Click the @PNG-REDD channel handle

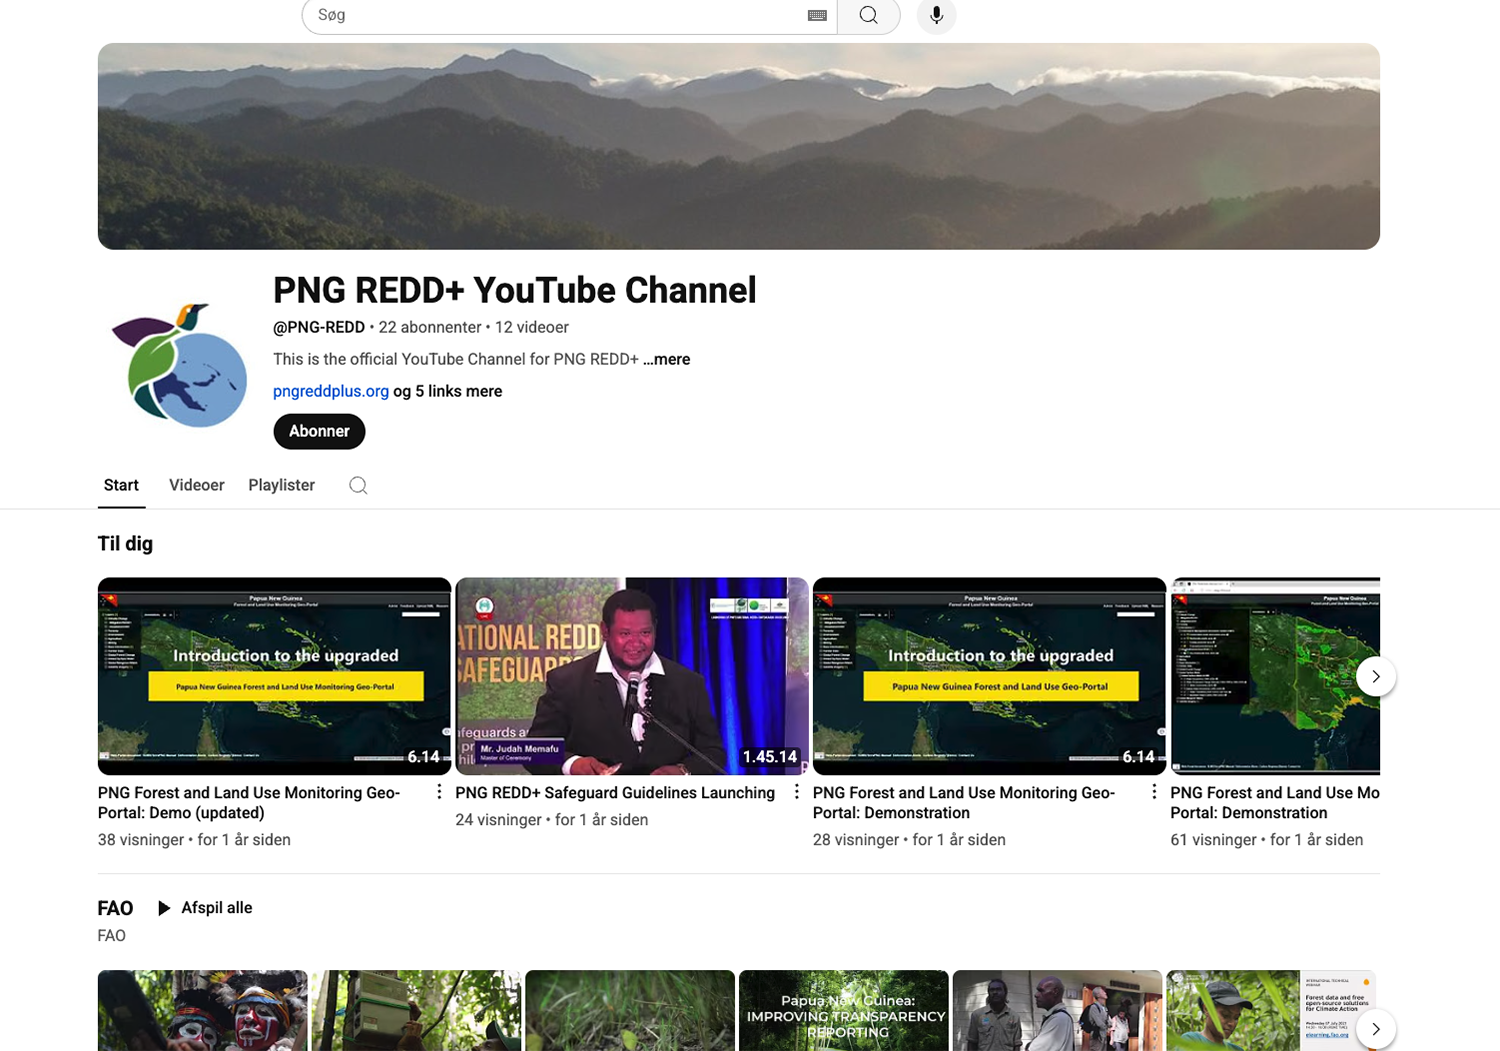[319, 327]
